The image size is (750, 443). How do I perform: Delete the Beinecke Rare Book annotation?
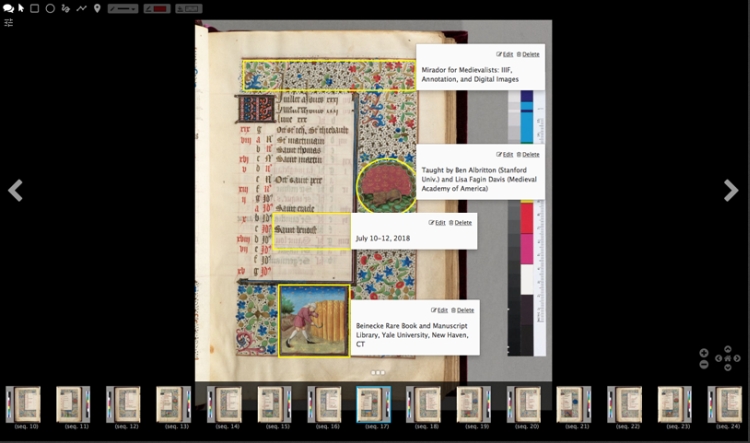click(463, 310)
